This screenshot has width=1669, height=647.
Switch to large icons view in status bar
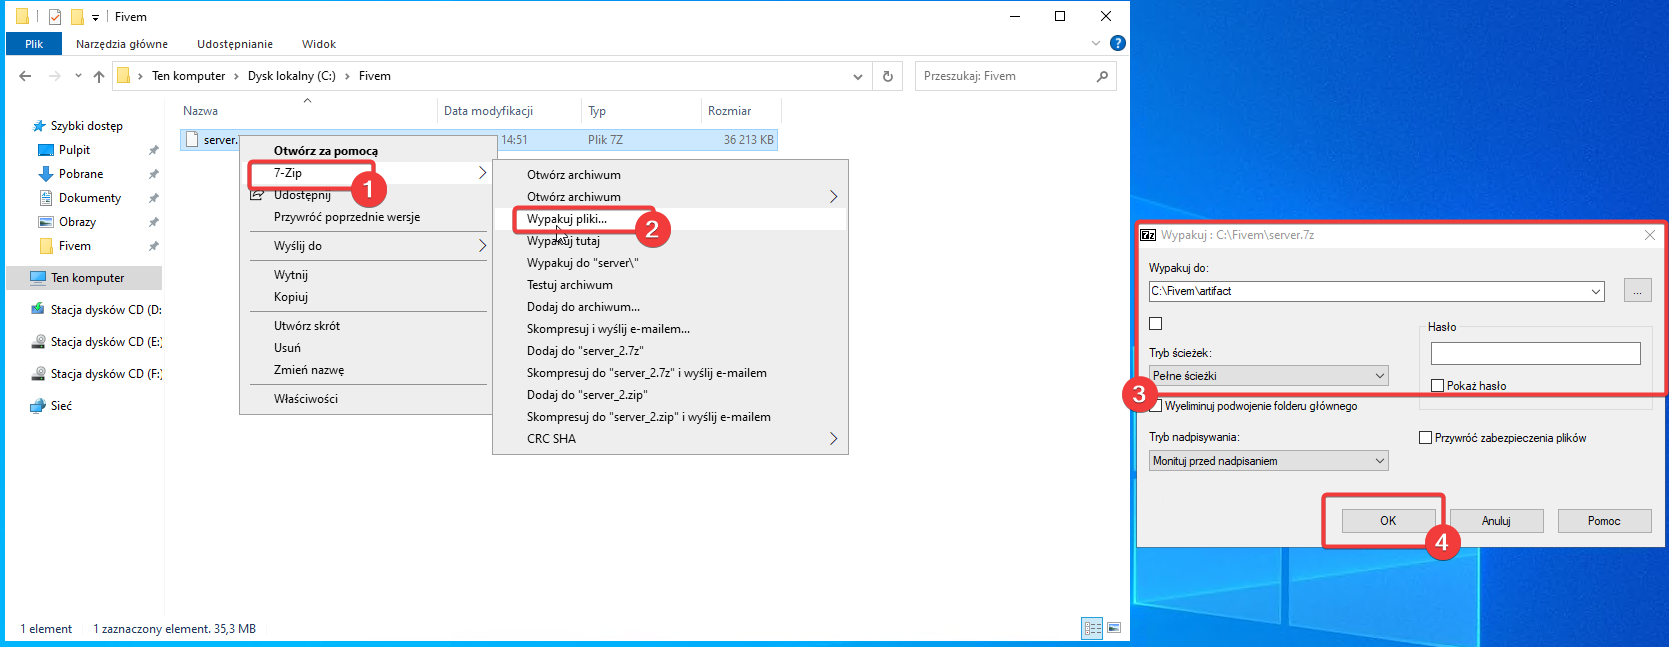pyautogui.click(x=1114, y=628)
